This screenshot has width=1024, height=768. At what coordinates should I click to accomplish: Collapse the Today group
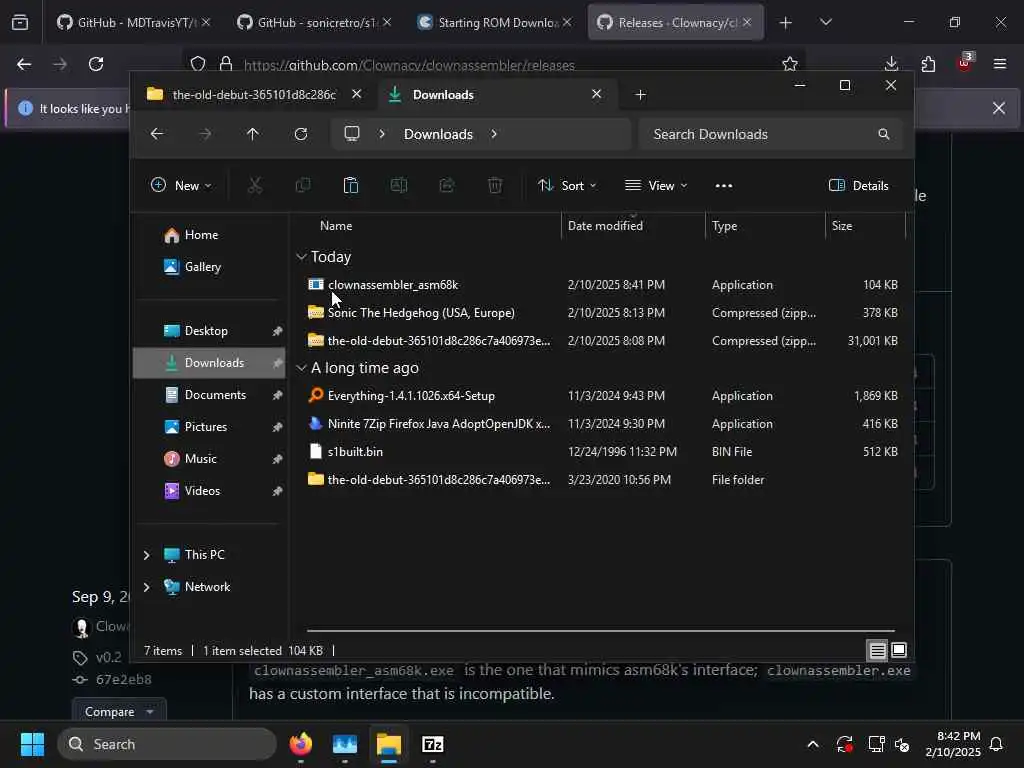coord(301,257)
